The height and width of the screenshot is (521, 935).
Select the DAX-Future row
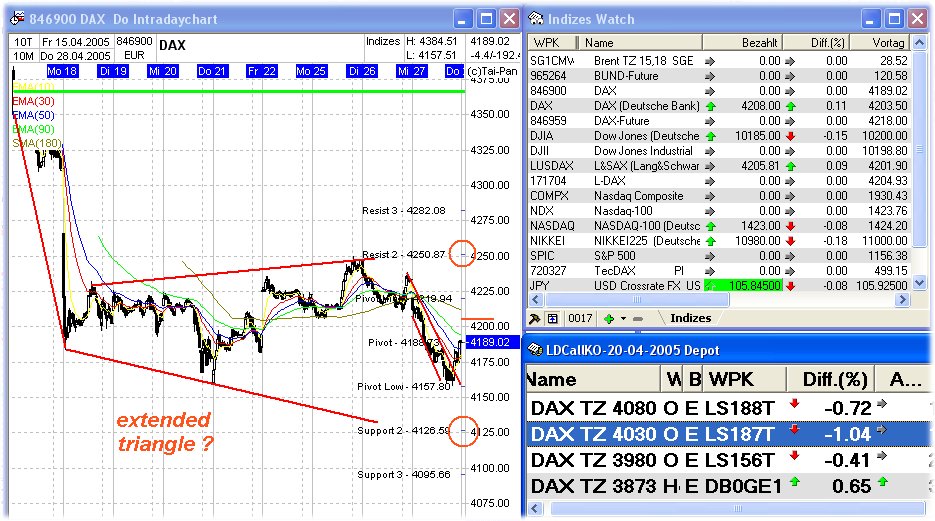pos(719,121)
